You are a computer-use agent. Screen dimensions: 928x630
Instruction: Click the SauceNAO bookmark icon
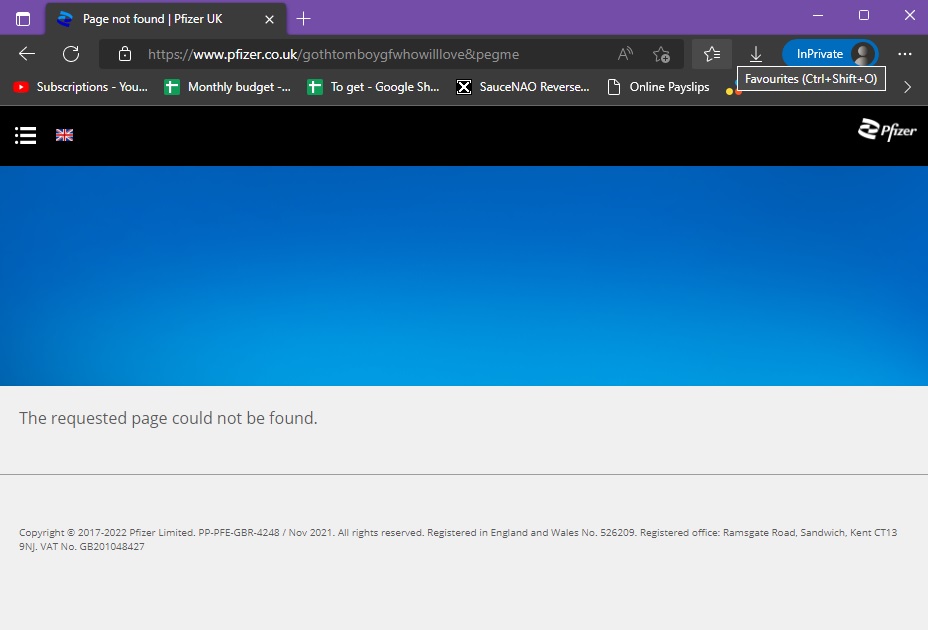tap(464, 87)
